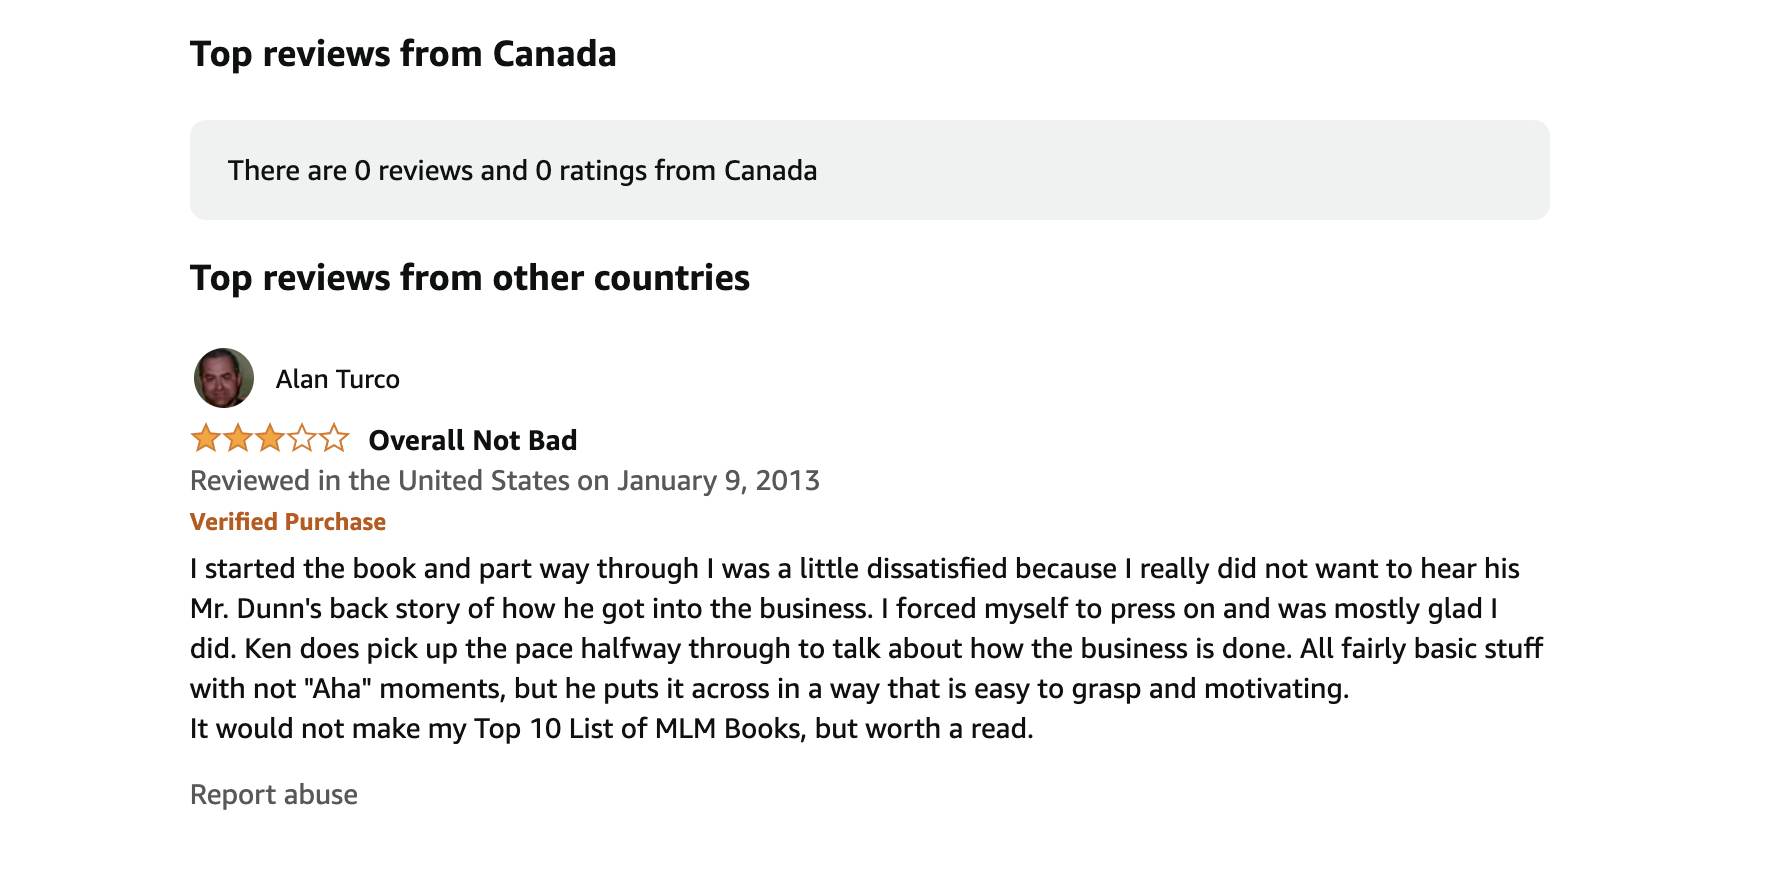
Task: Click the word 'Reviewed' under the star rating
Action: [x=250, y=481]
